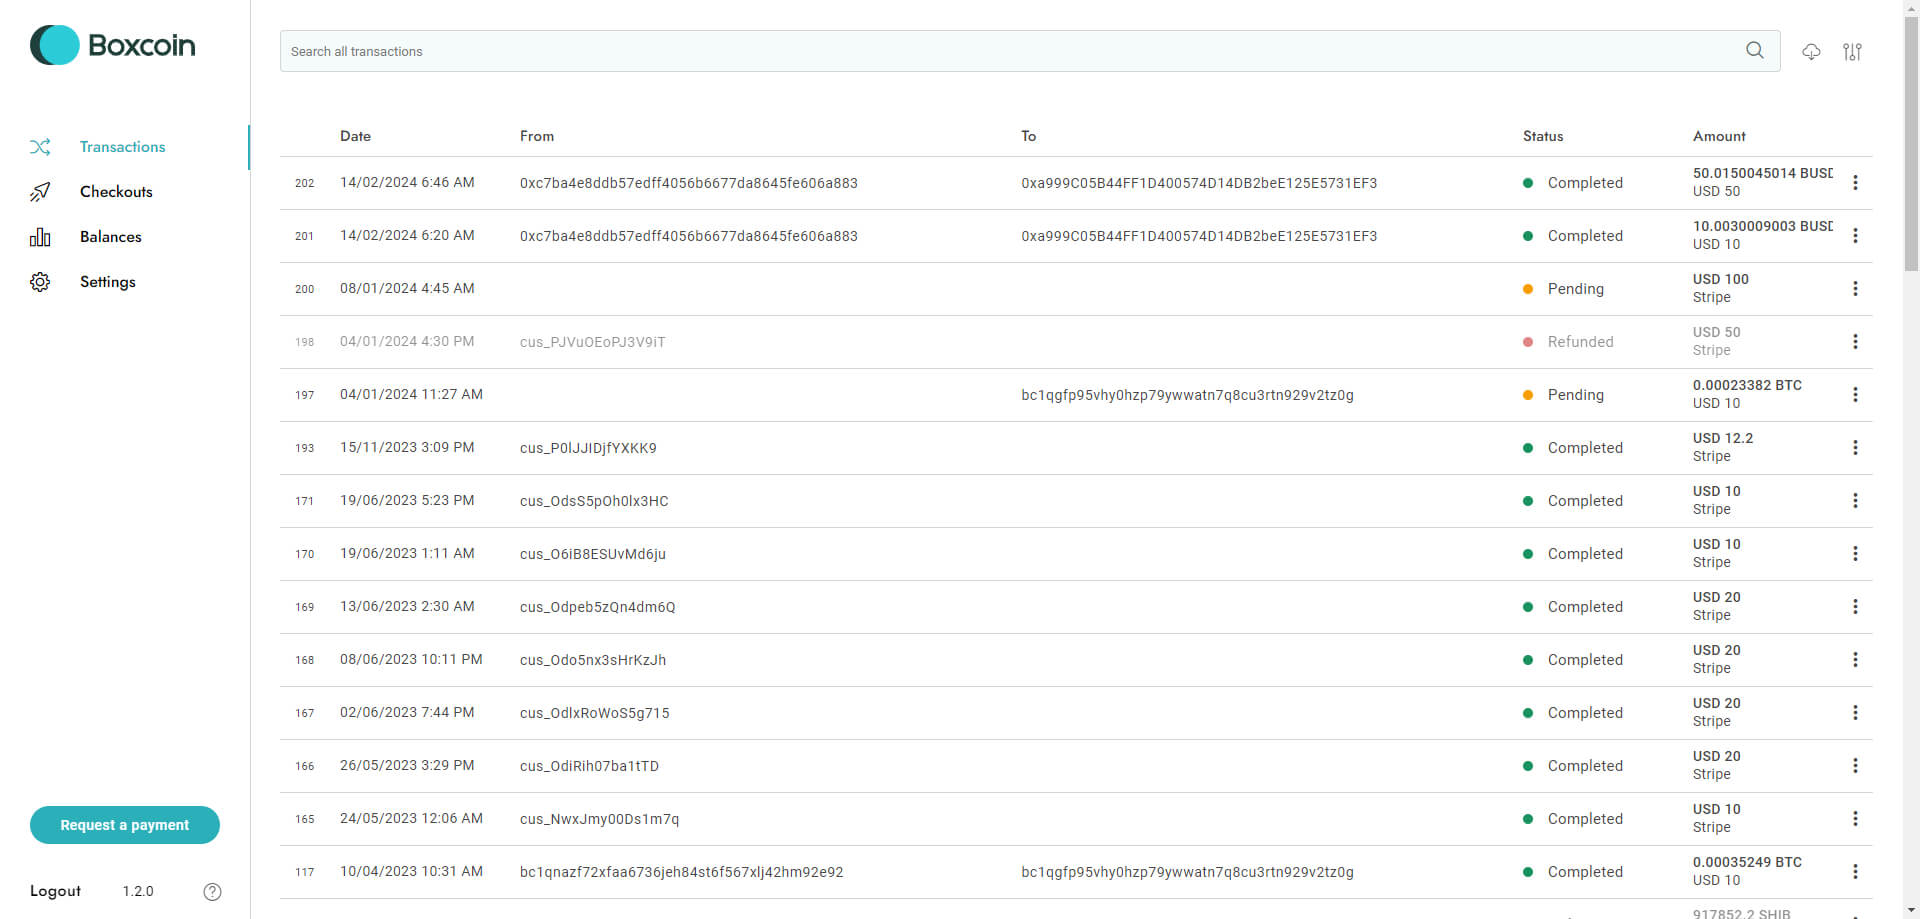Click the help question mark icon
The image size is (1920, 919).
212,892
